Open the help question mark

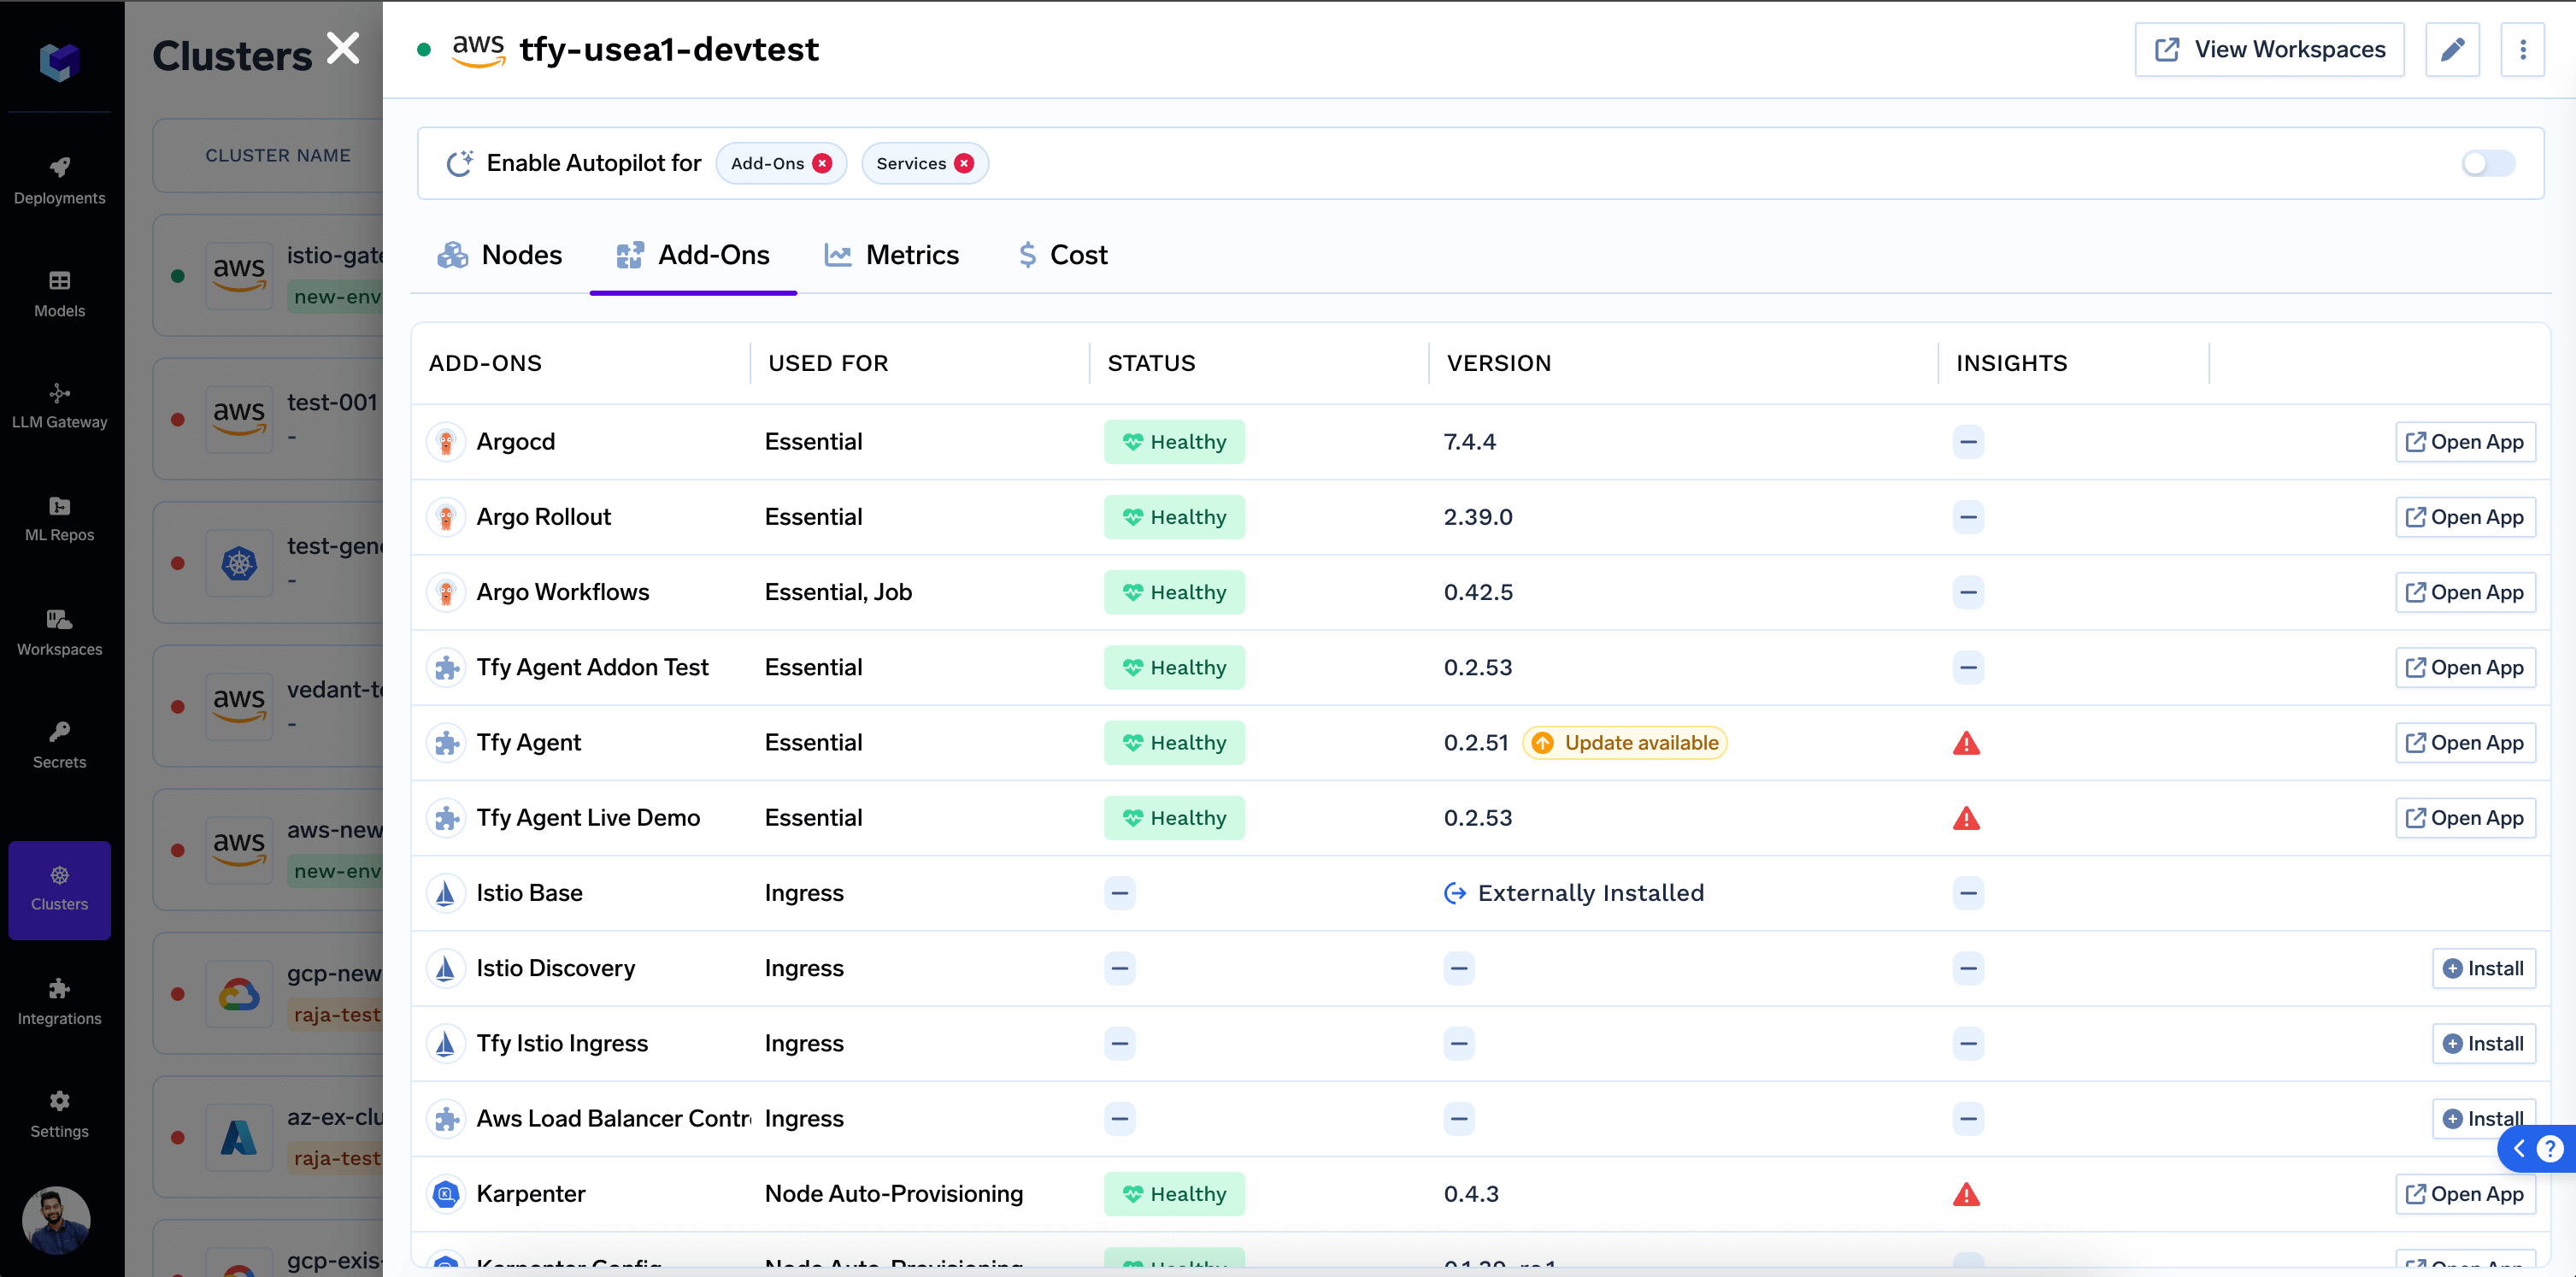pyautogui.click(x=2550, y=1148)
